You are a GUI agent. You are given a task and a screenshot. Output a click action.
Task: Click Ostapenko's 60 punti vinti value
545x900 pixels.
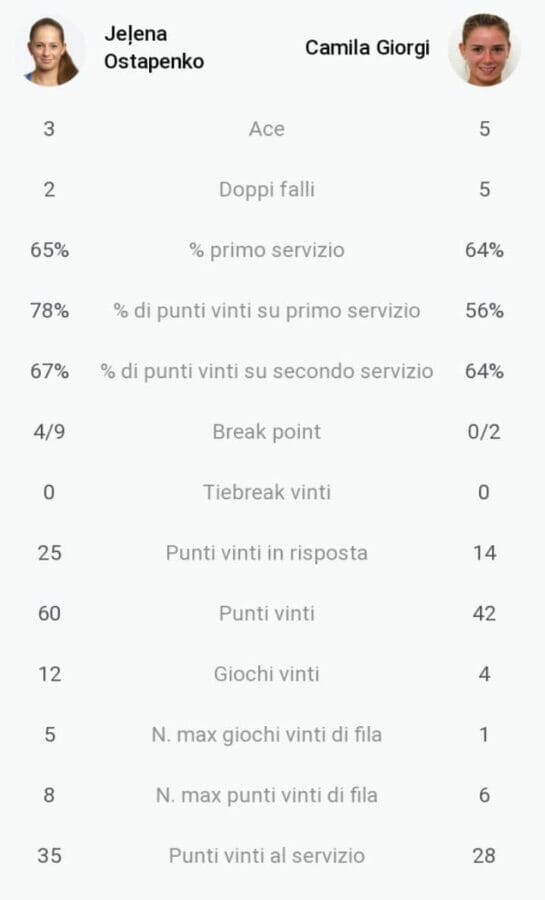[49, 614]
